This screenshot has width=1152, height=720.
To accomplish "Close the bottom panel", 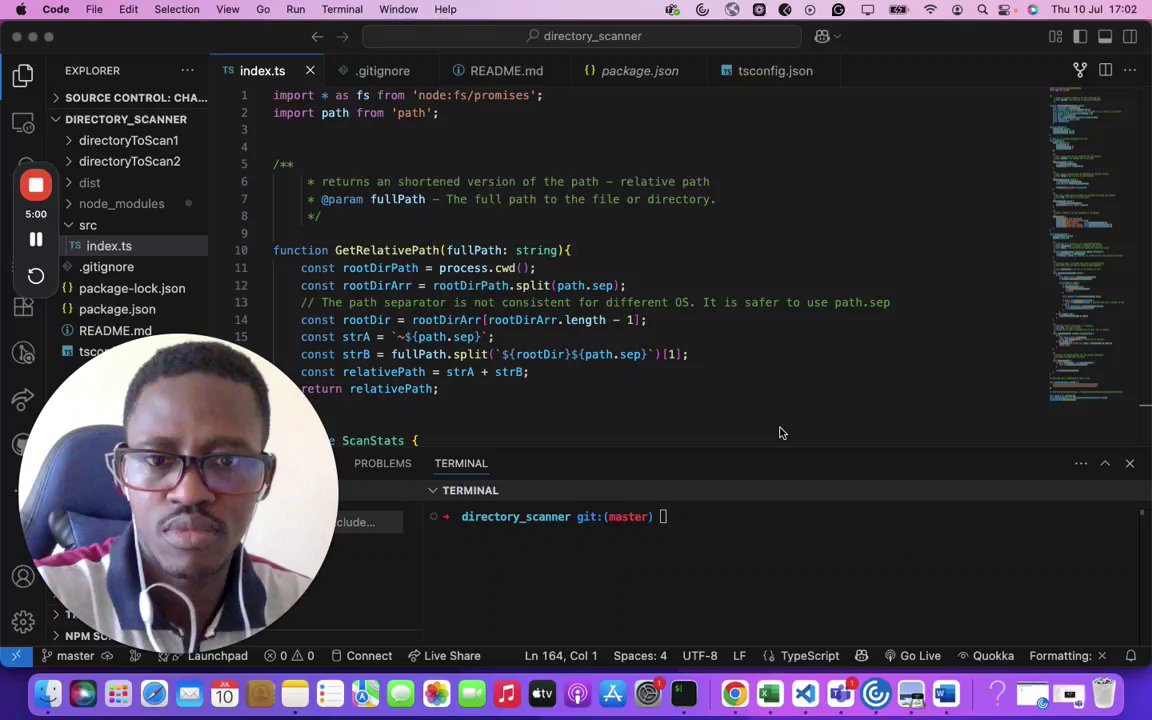I will point(1130,464).
